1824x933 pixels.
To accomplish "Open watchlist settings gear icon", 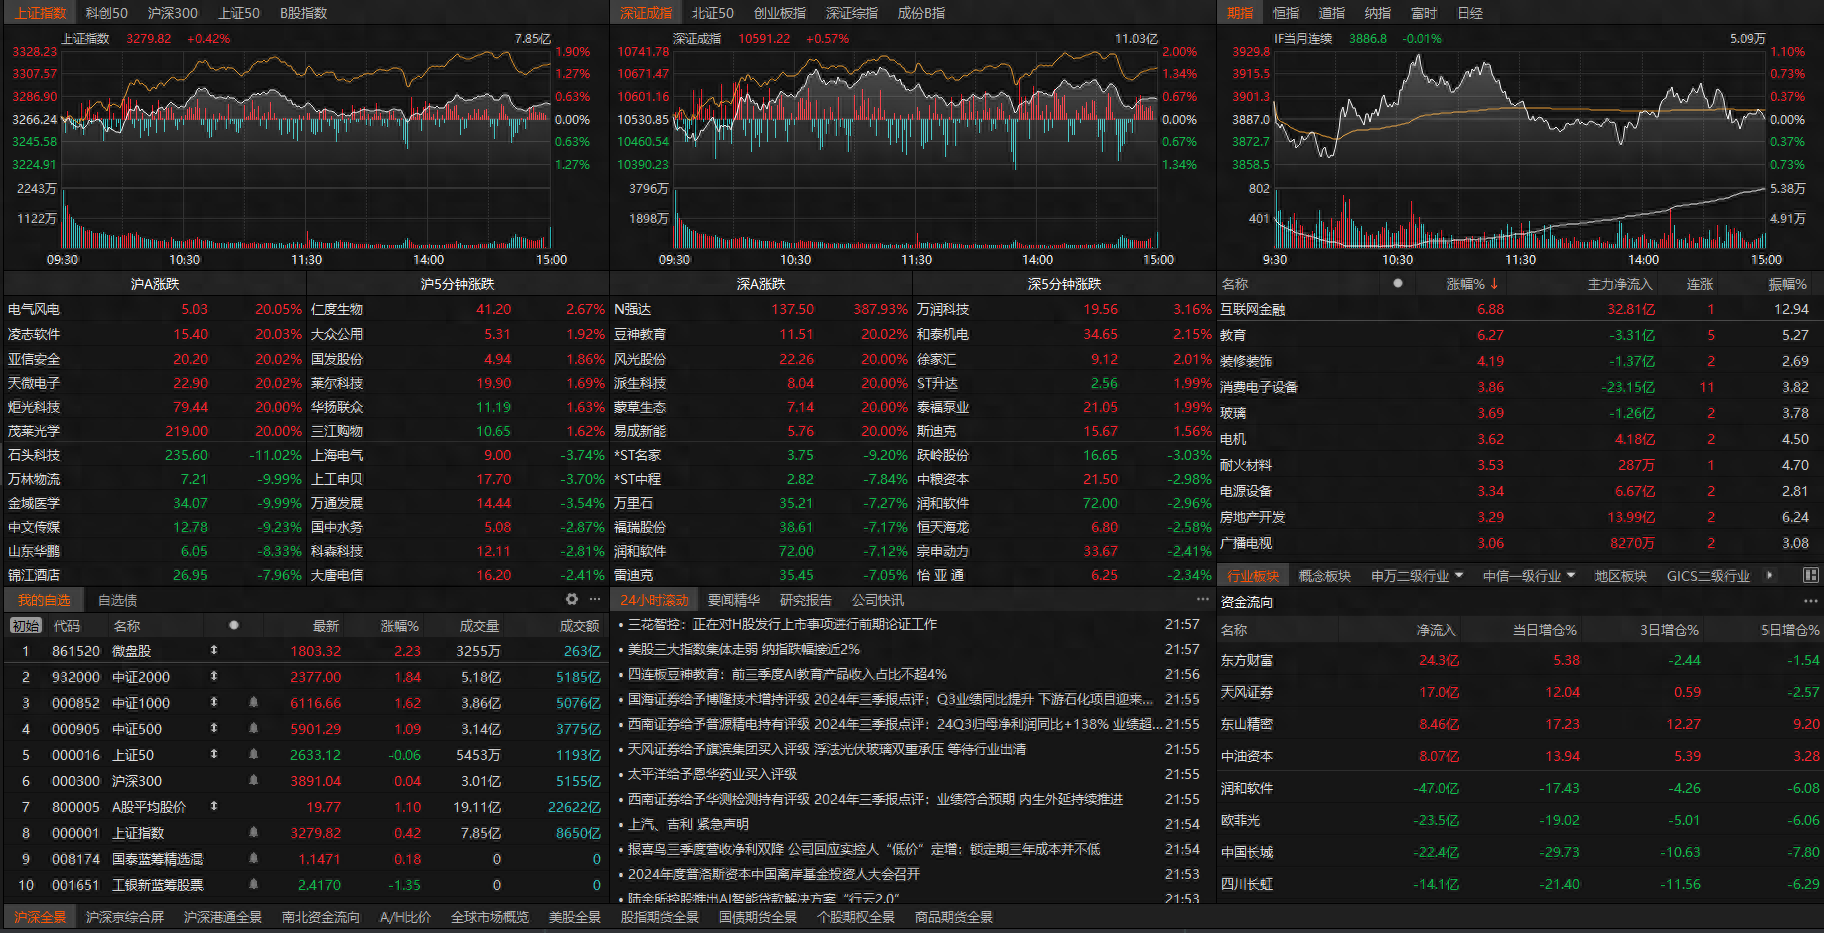I will pyautogui.click(x=571, y=599).
